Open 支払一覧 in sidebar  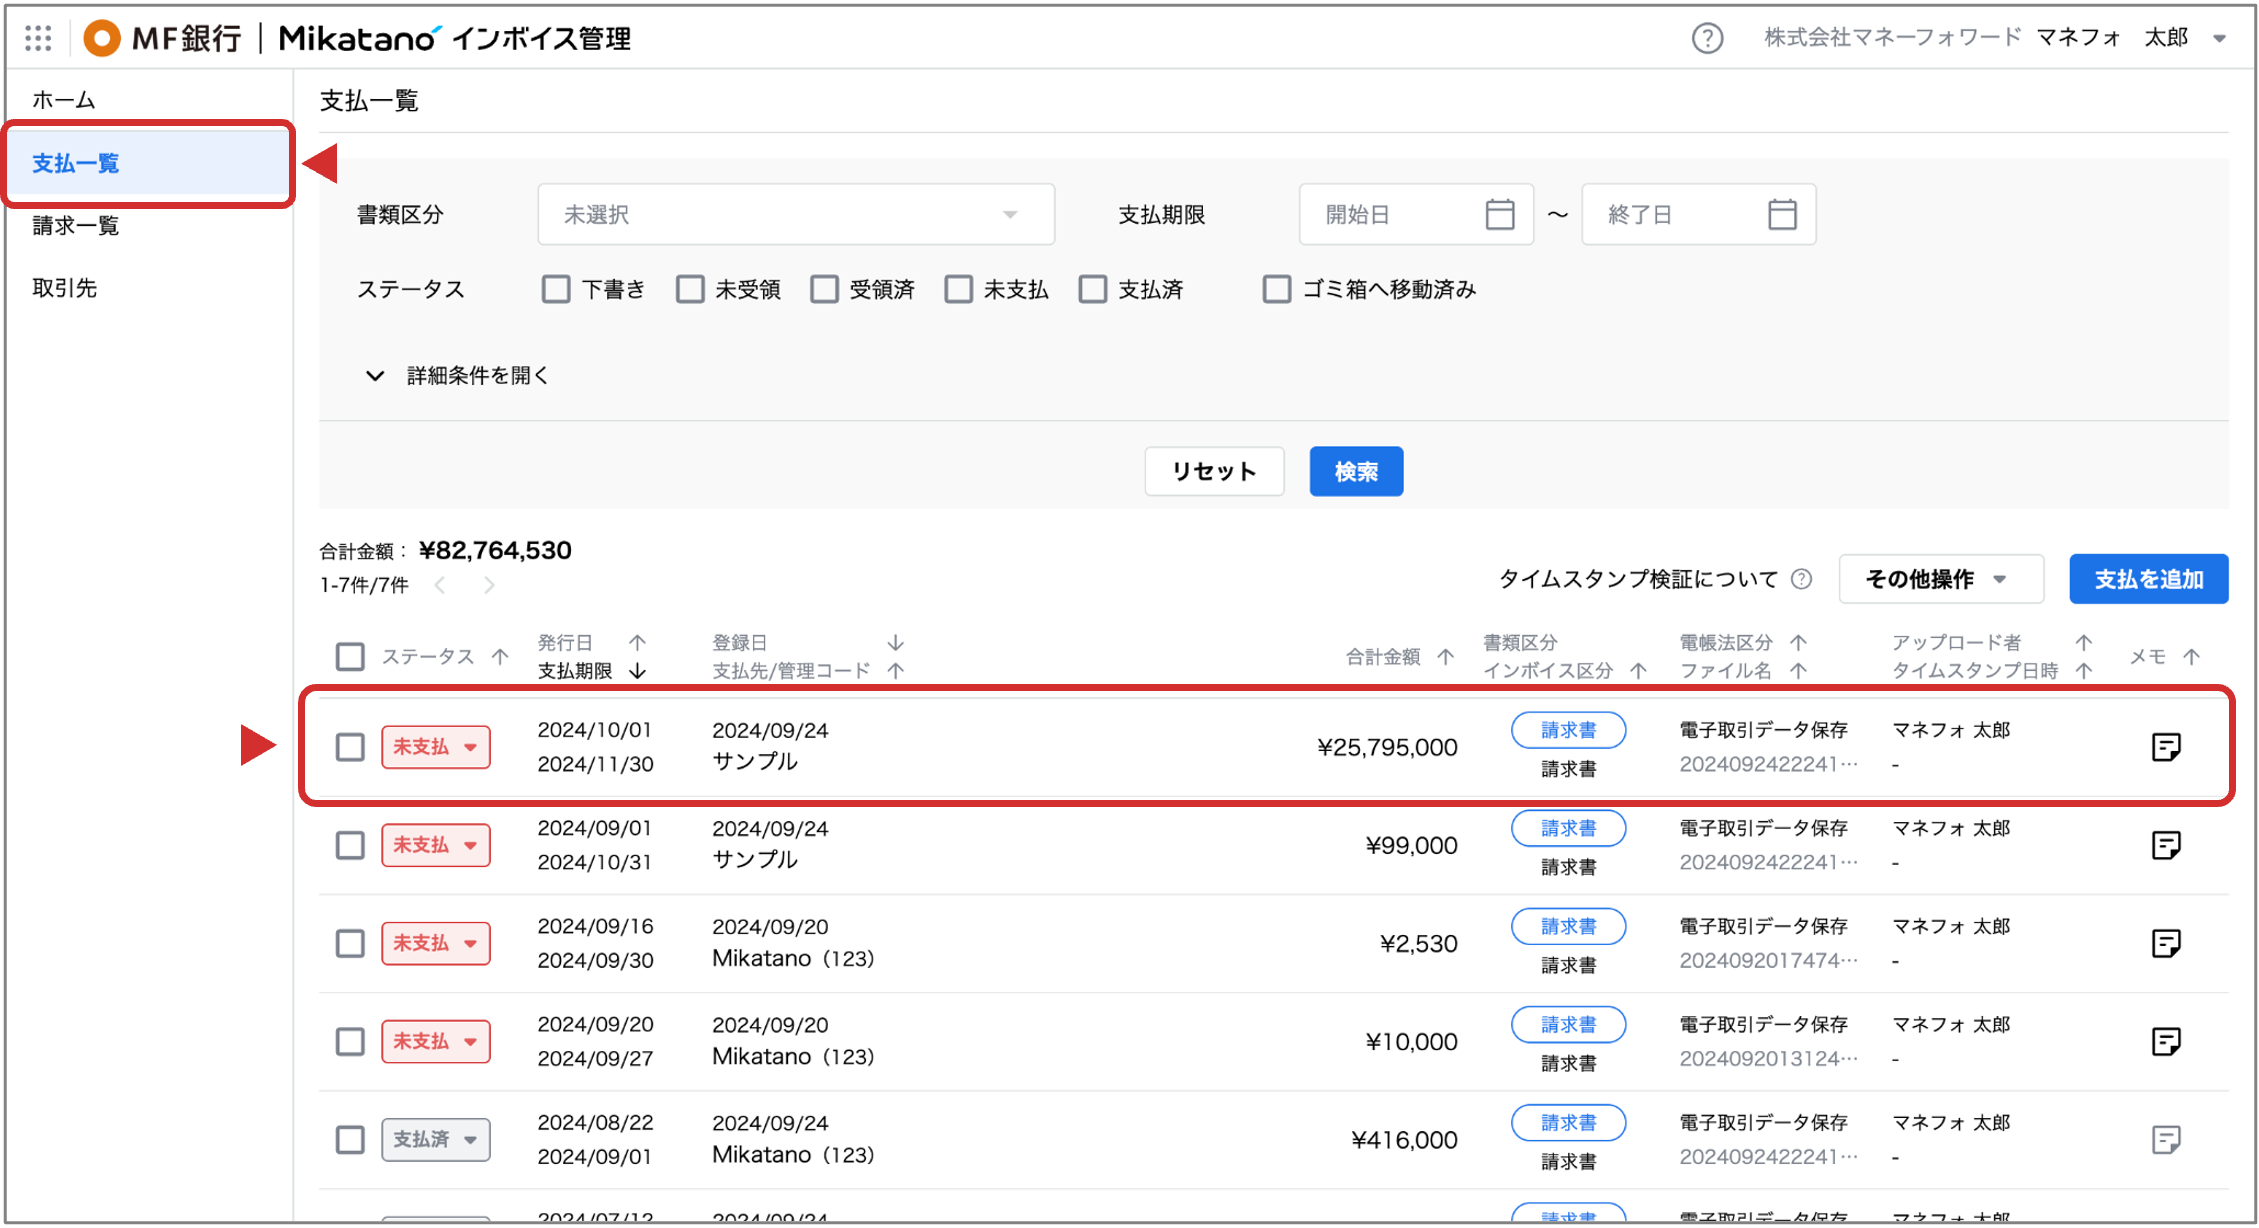point(148,163)
